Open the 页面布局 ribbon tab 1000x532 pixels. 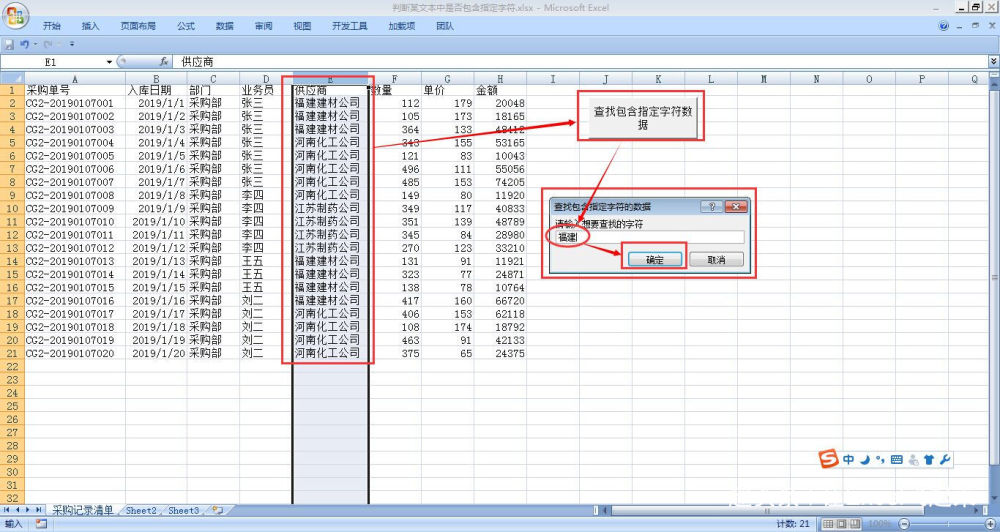tap(138, 26)
